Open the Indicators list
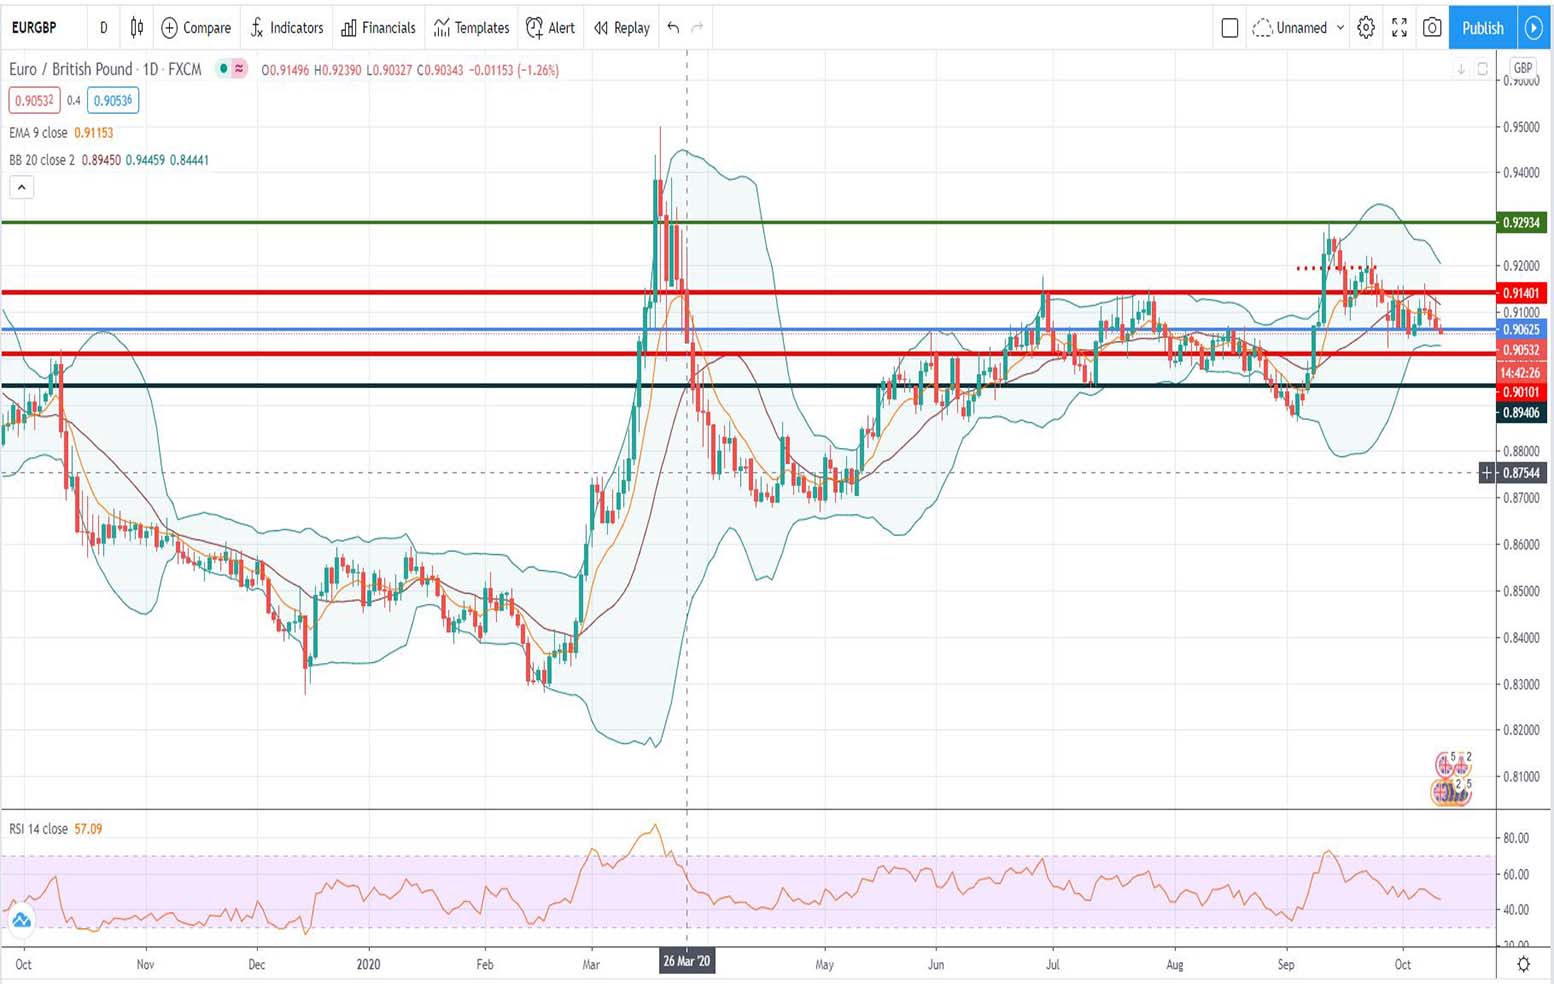Viewport: 1554px width, 984px height. 287,28
